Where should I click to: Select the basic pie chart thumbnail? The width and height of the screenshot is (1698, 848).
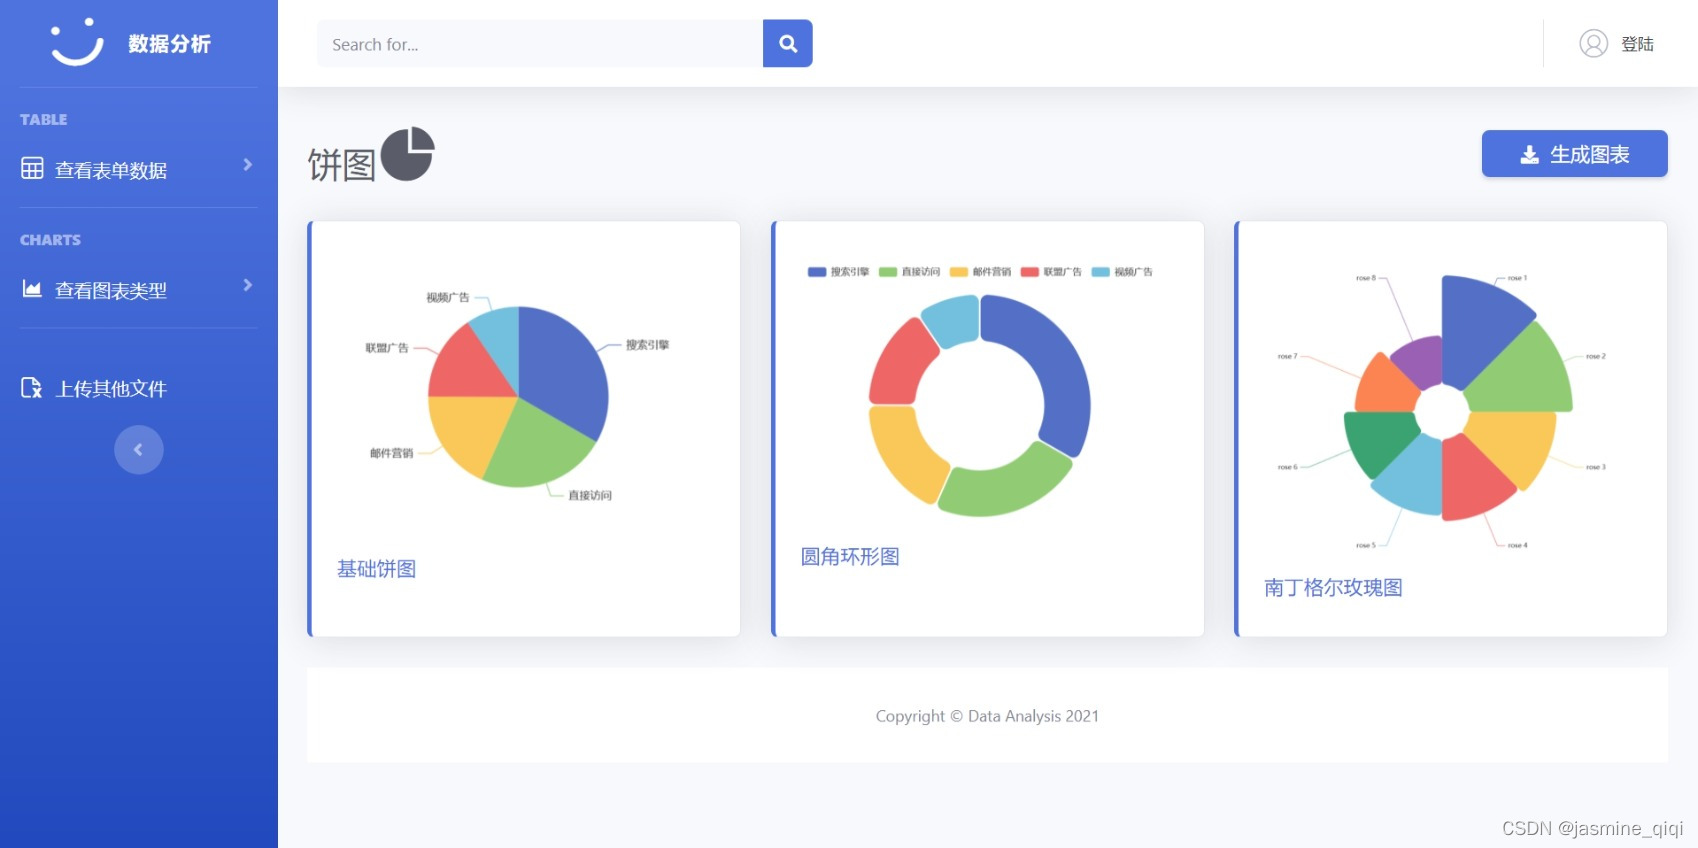(x=518, y=396)
